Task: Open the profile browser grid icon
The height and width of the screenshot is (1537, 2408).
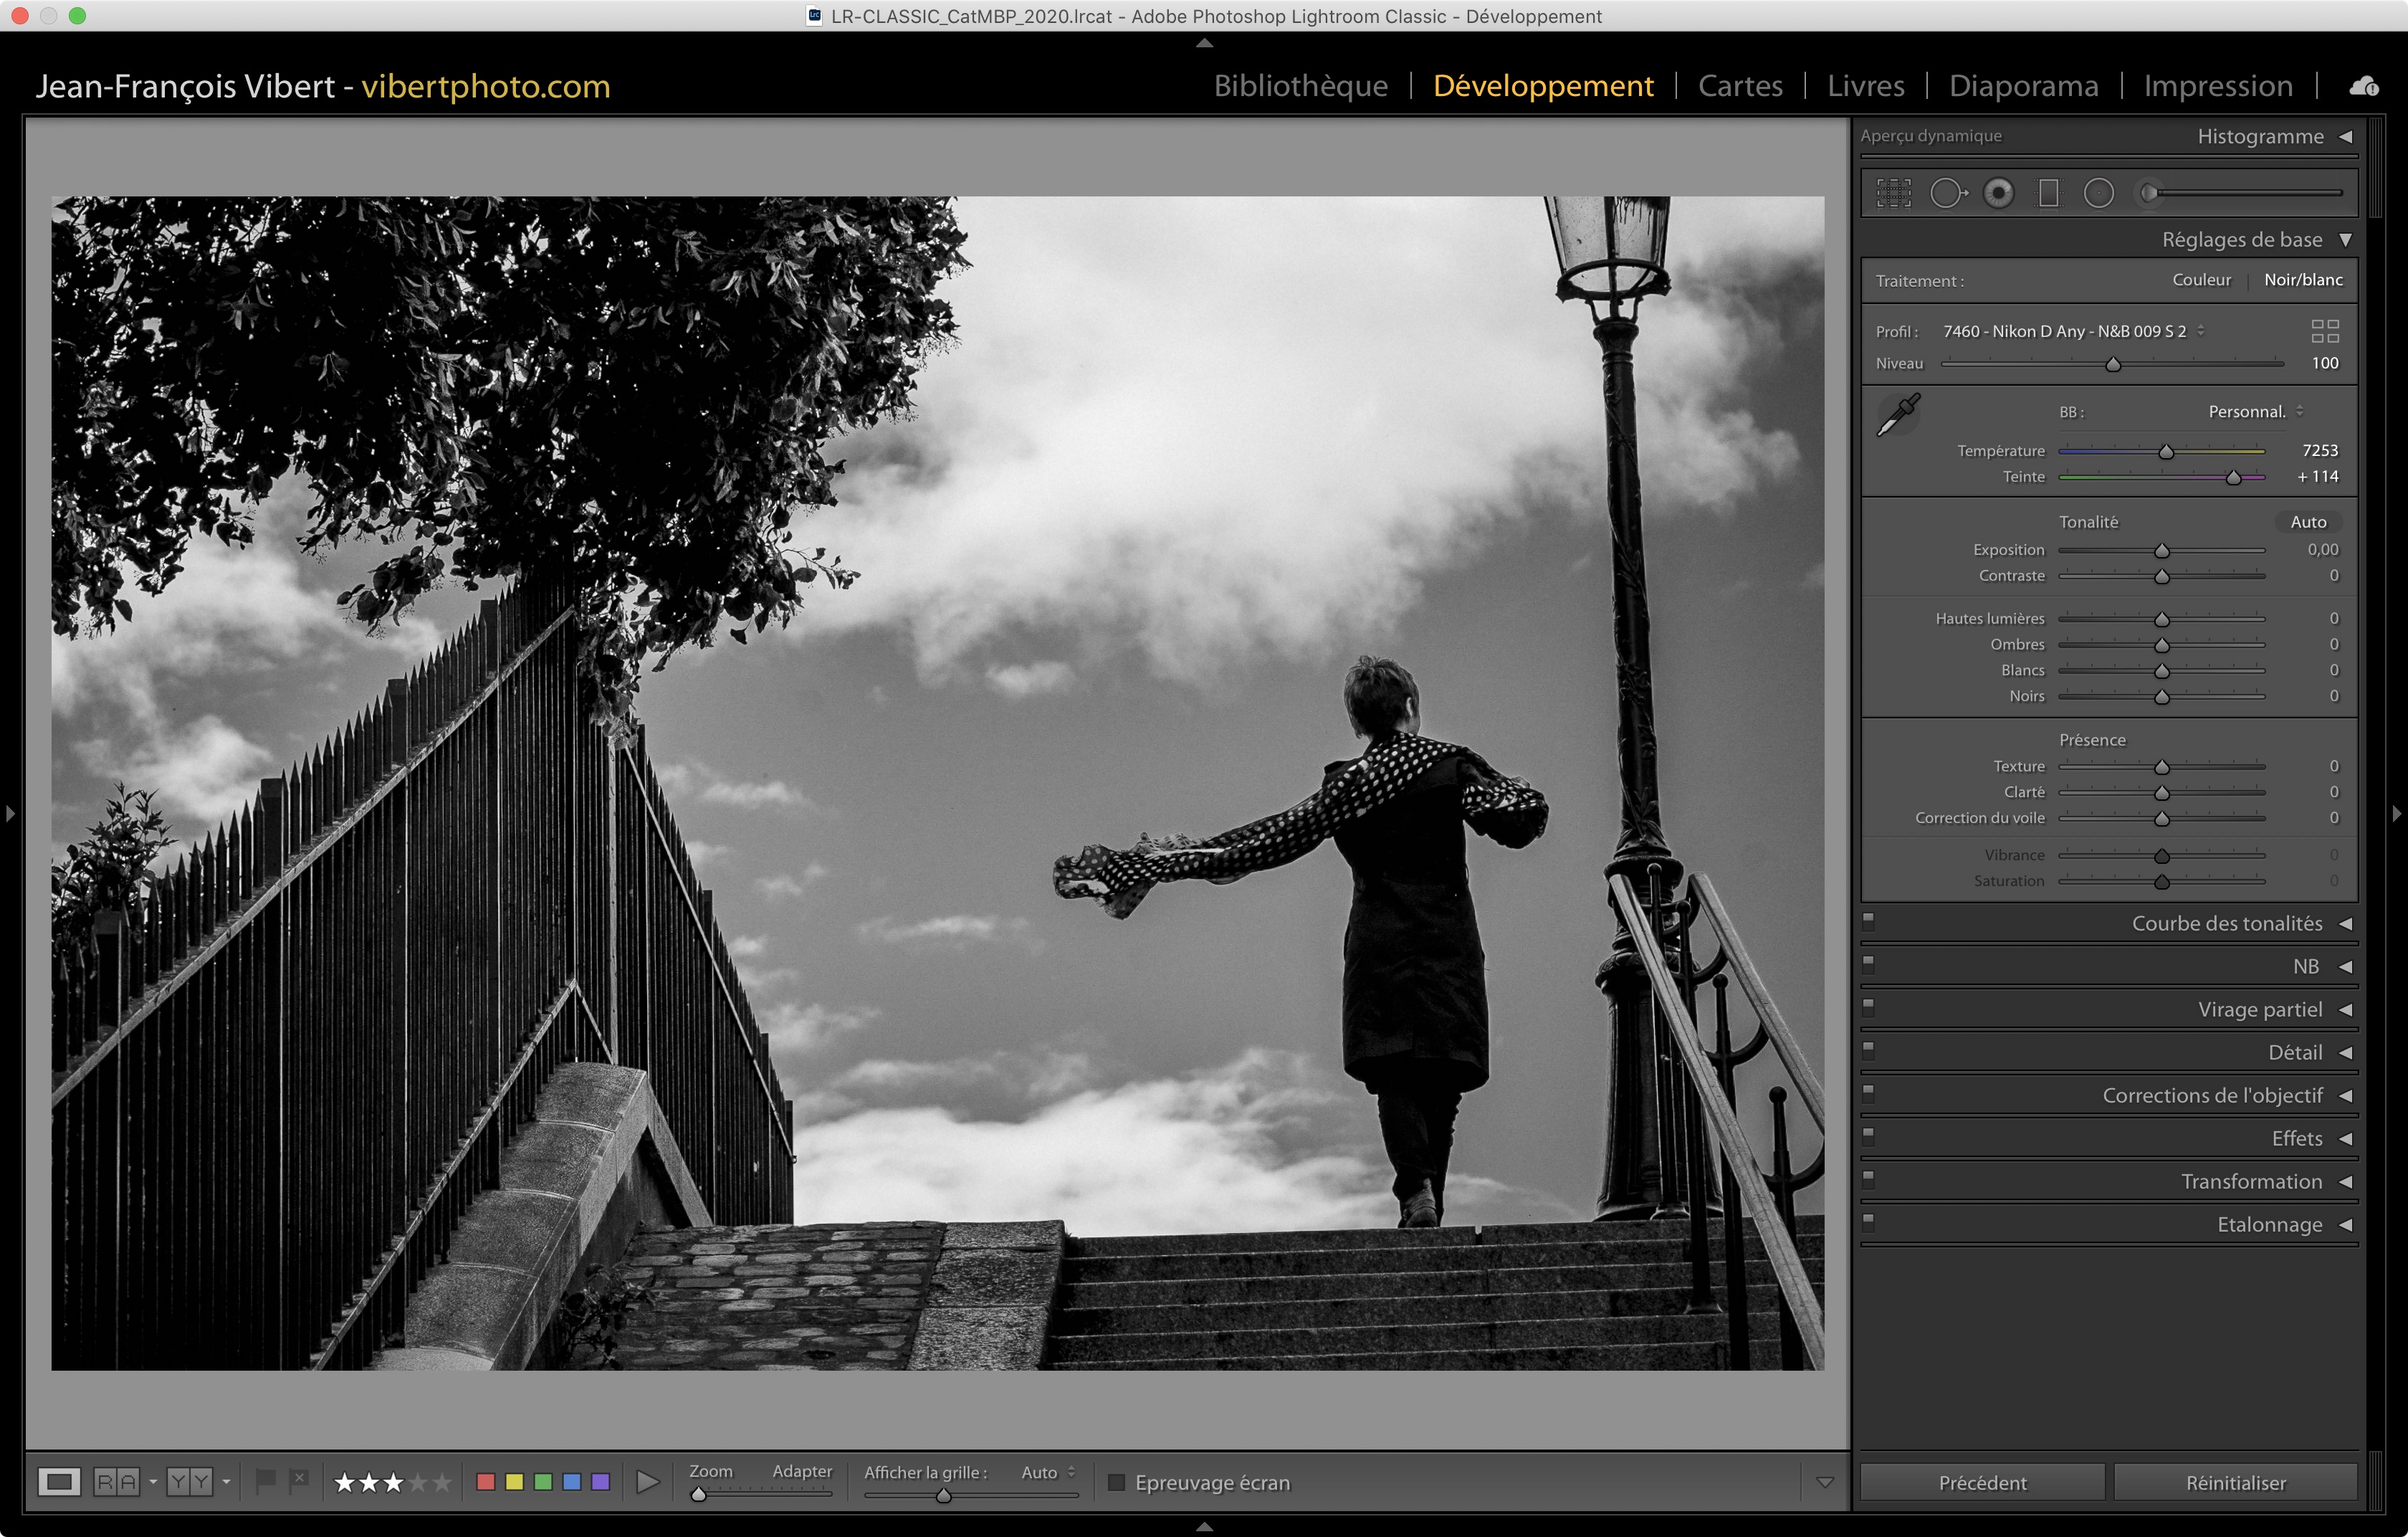Action: click(x=2325, y=331)
